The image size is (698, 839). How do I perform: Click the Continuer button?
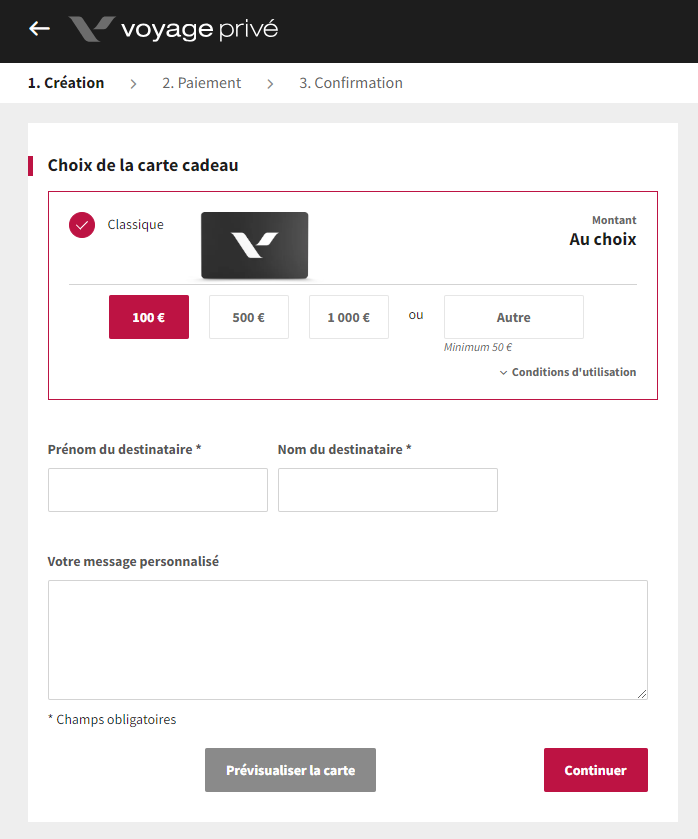596,770
